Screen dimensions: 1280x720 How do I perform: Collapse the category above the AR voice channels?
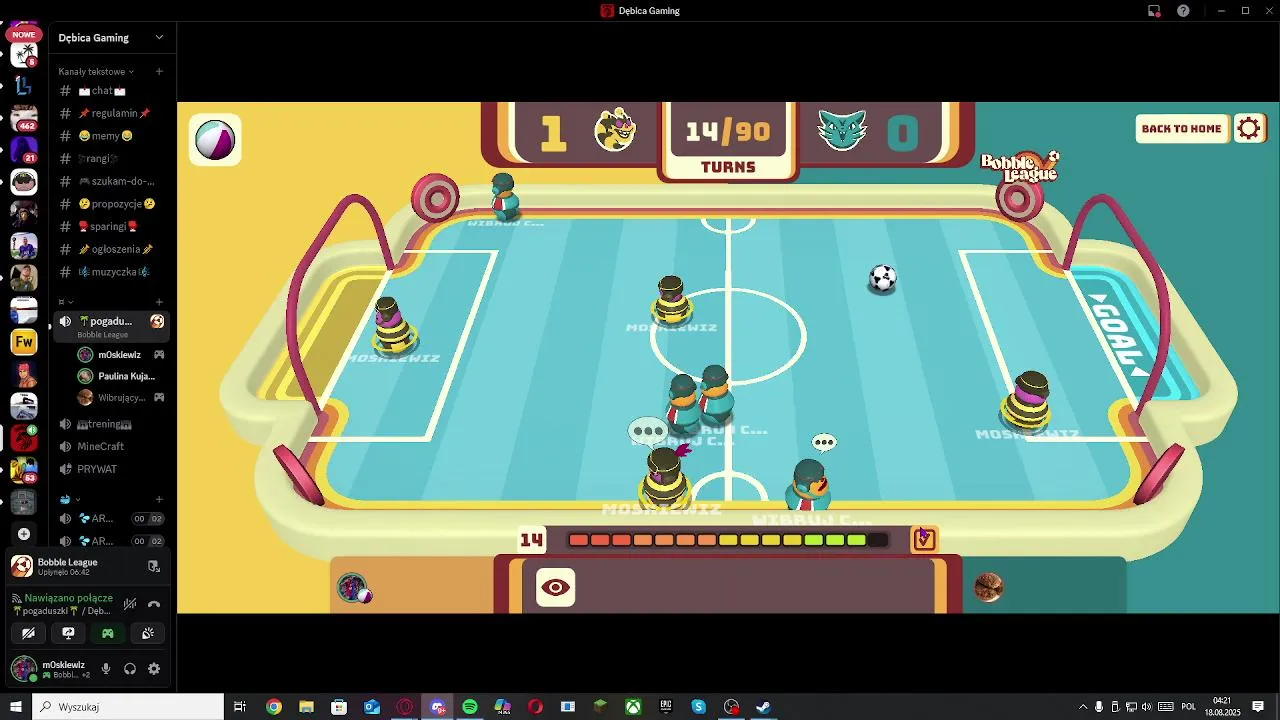click(x=68, y=499)
